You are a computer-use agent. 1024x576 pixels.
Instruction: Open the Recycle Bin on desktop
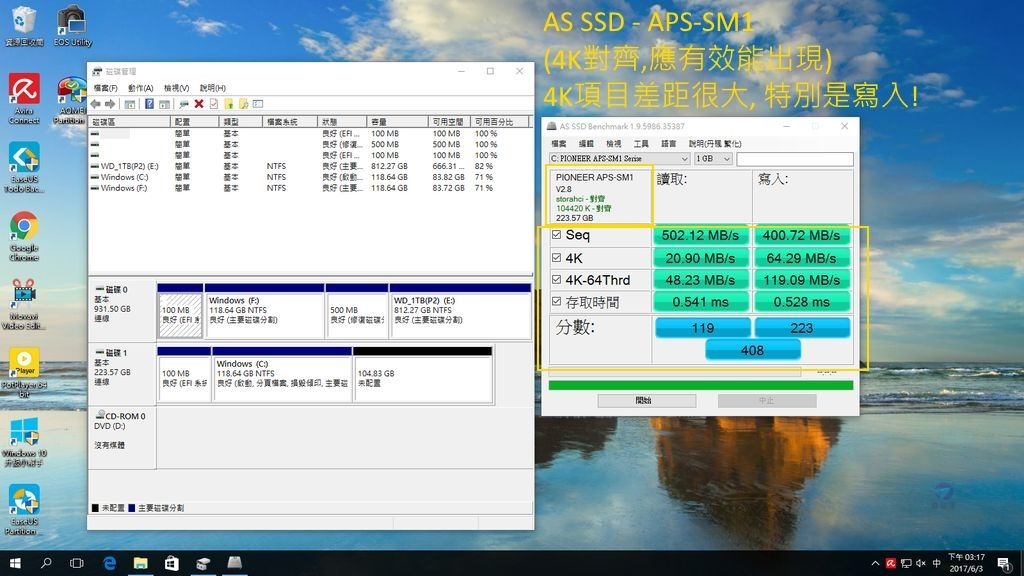[x=24, y=20]
